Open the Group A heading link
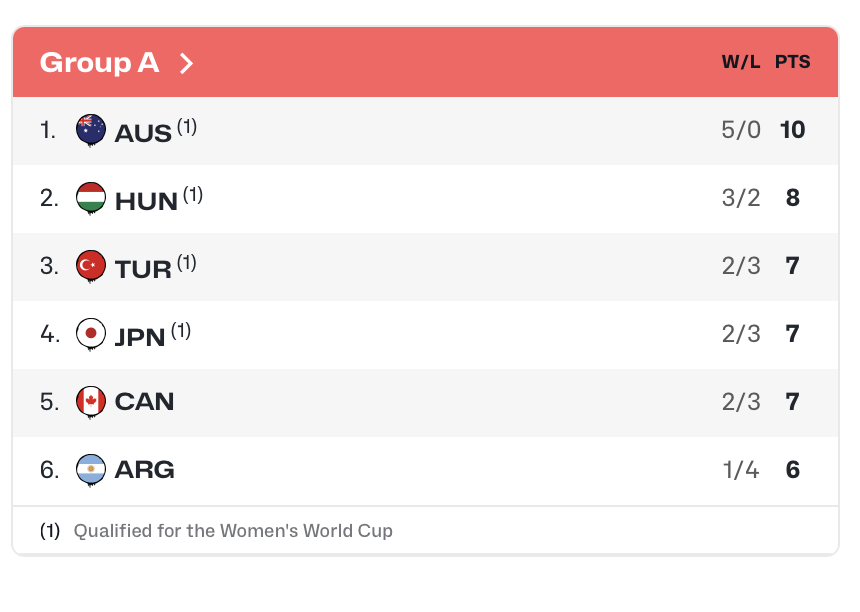This screenshot has width=860, height=612. point(99,62)
